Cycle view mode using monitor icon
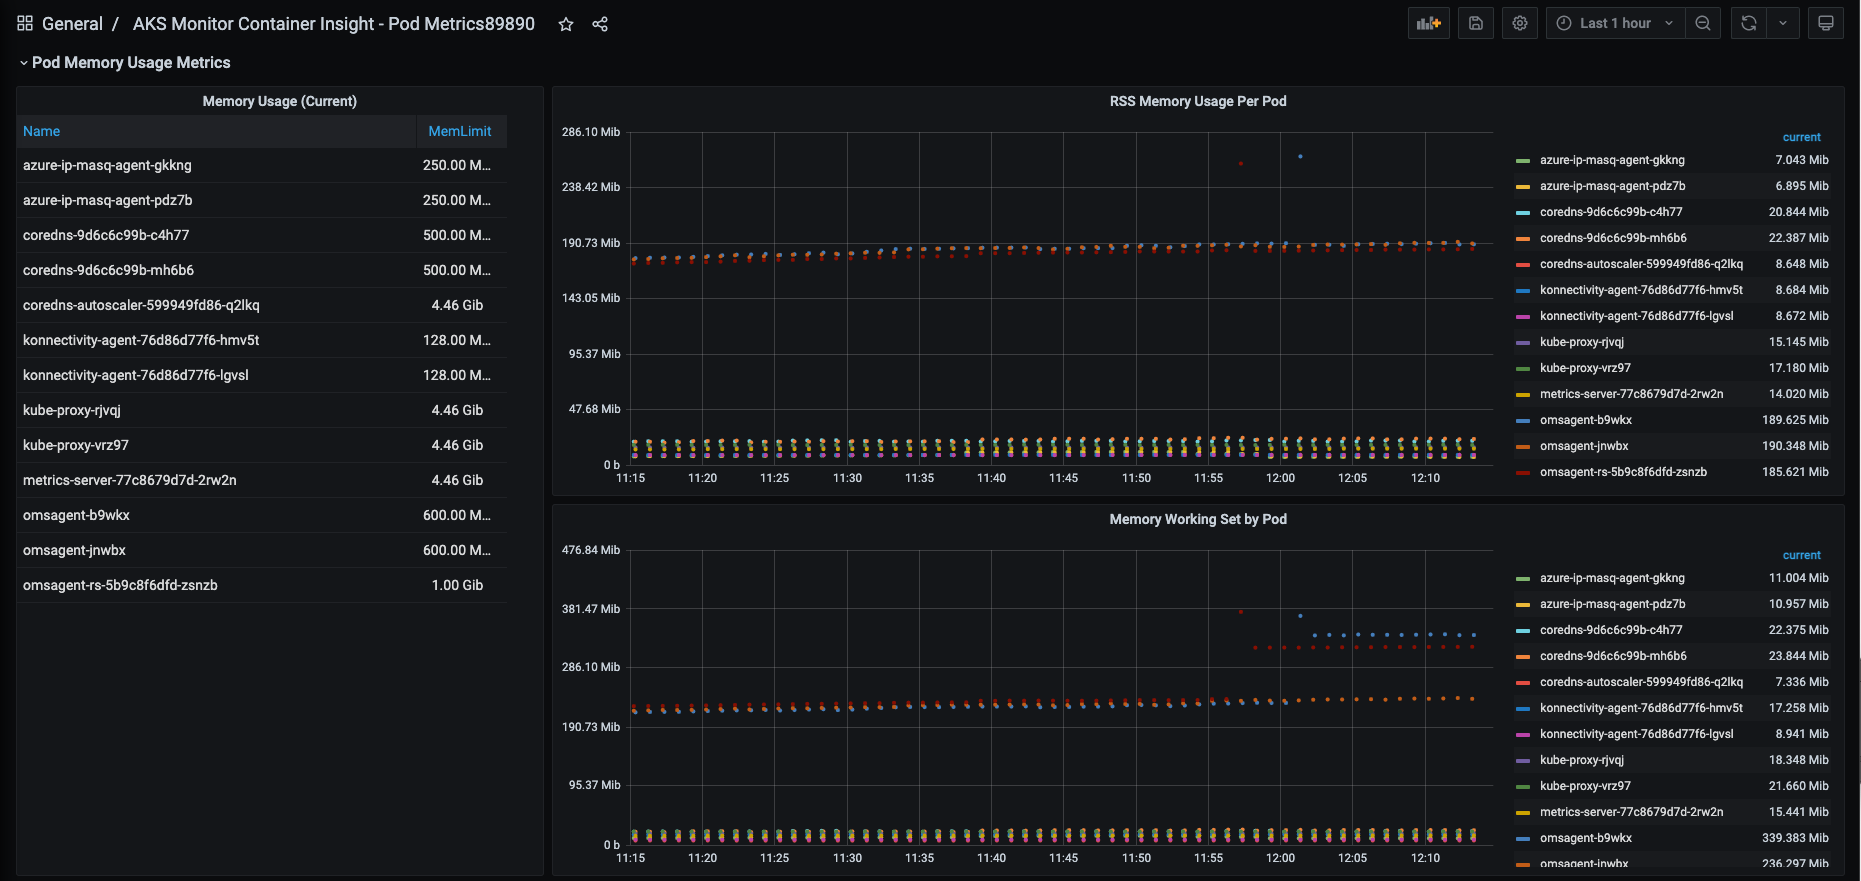1861x881 pixels. tap(1825, 24)
